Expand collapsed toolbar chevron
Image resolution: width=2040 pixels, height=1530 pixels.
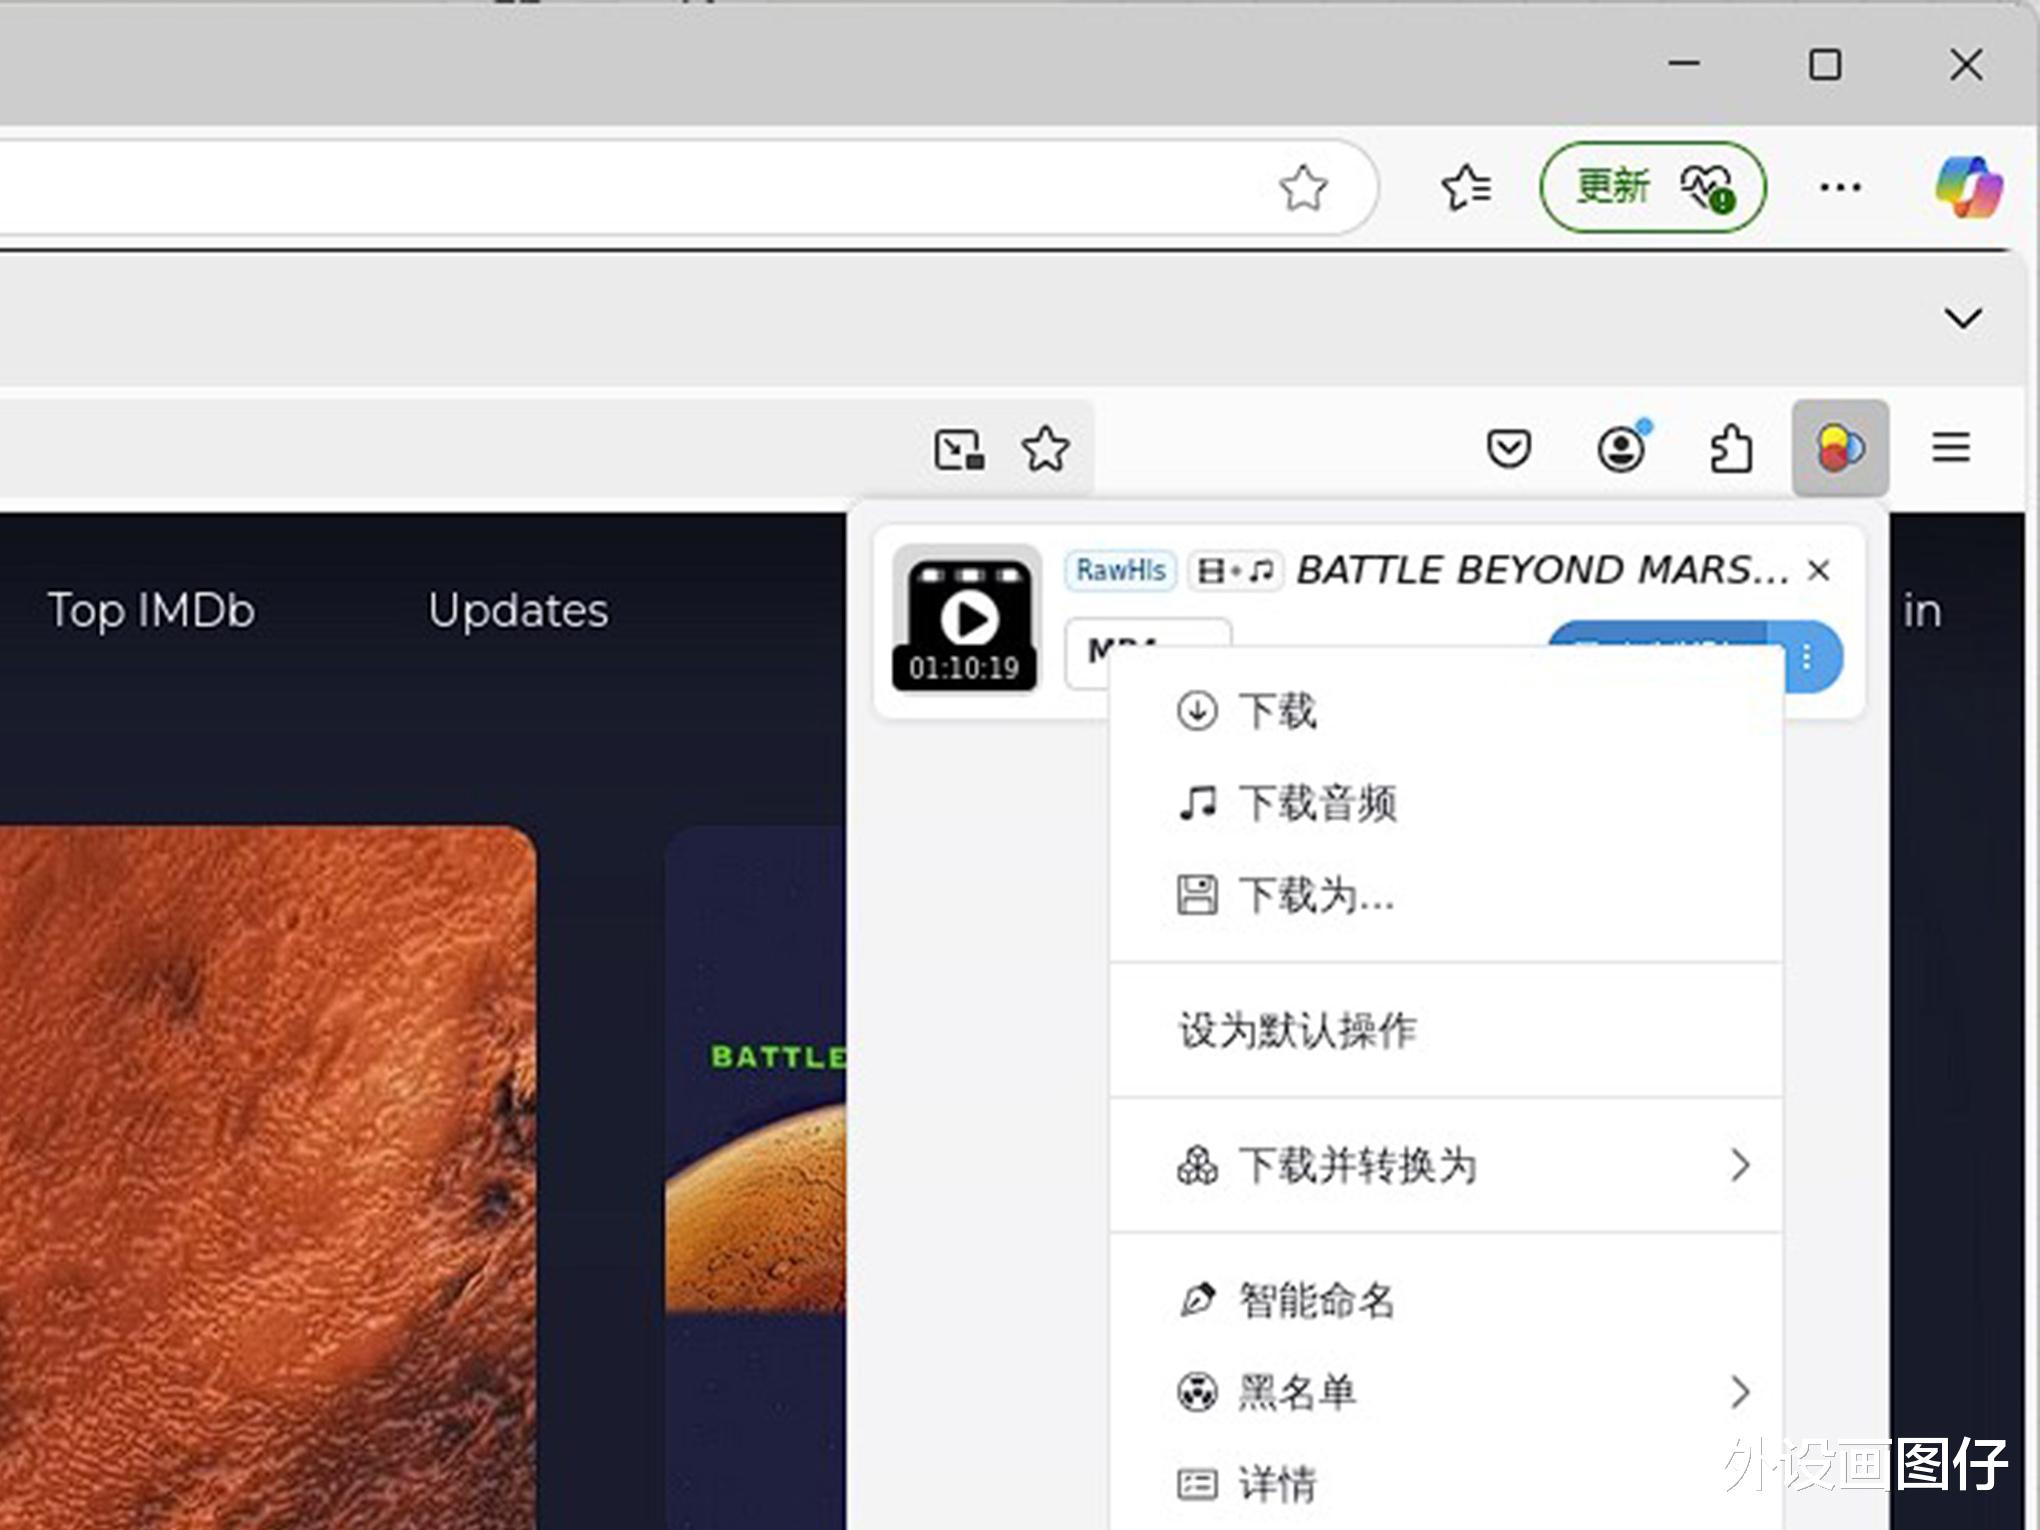pyautogui.click(x=1962, y=319)
